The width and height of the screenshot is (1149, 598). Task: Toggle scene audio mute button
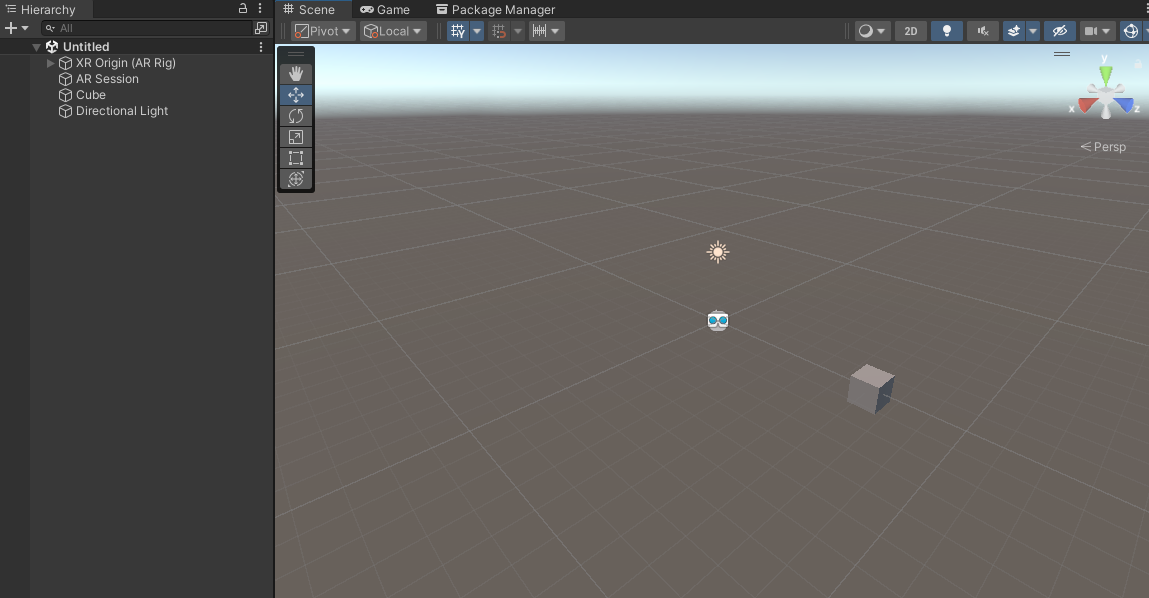click(983, 31)
